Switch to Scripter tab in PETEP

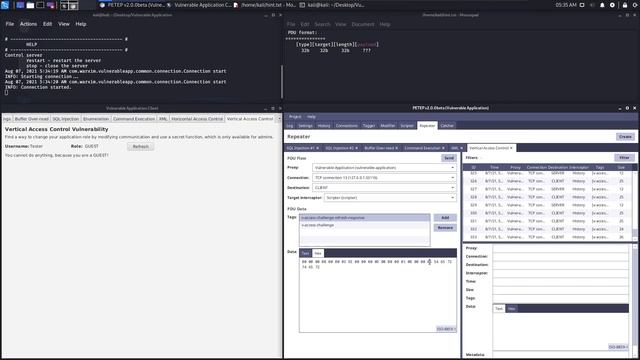[407, 126]
